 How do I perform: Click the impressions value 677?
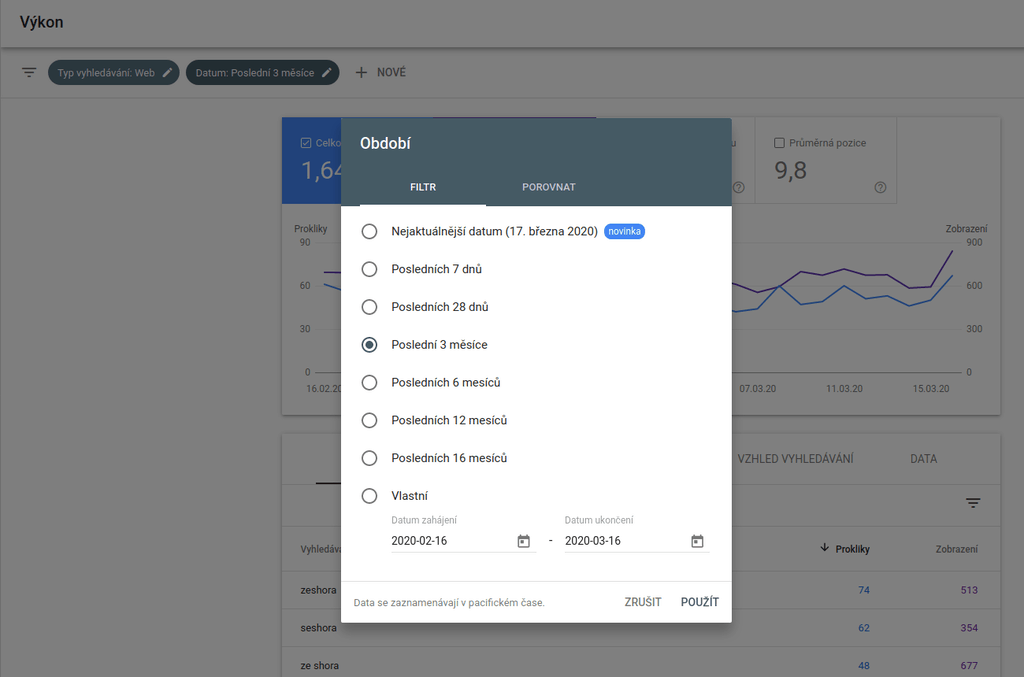969,666
